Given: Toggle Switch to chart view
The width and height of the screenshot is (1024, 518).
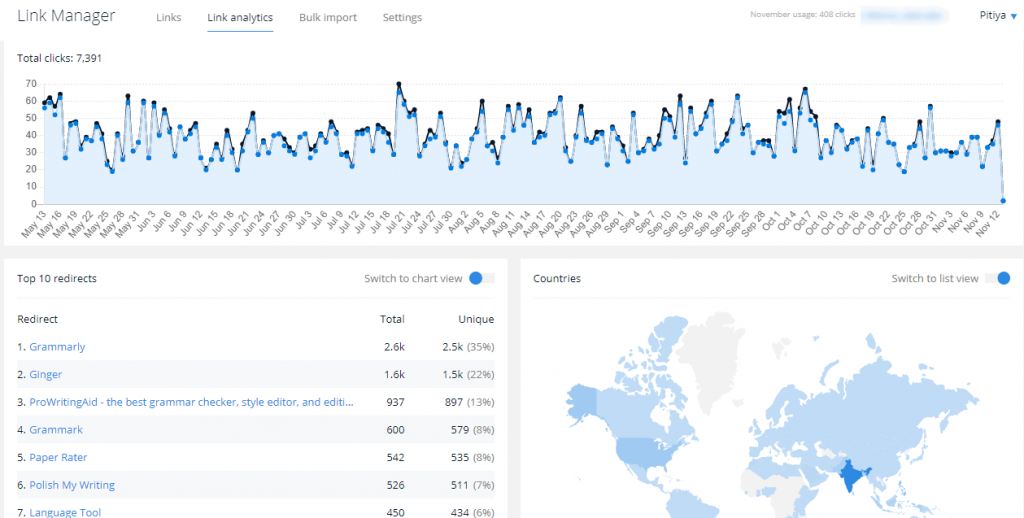Looking at the screenshot, I should 482,278.
